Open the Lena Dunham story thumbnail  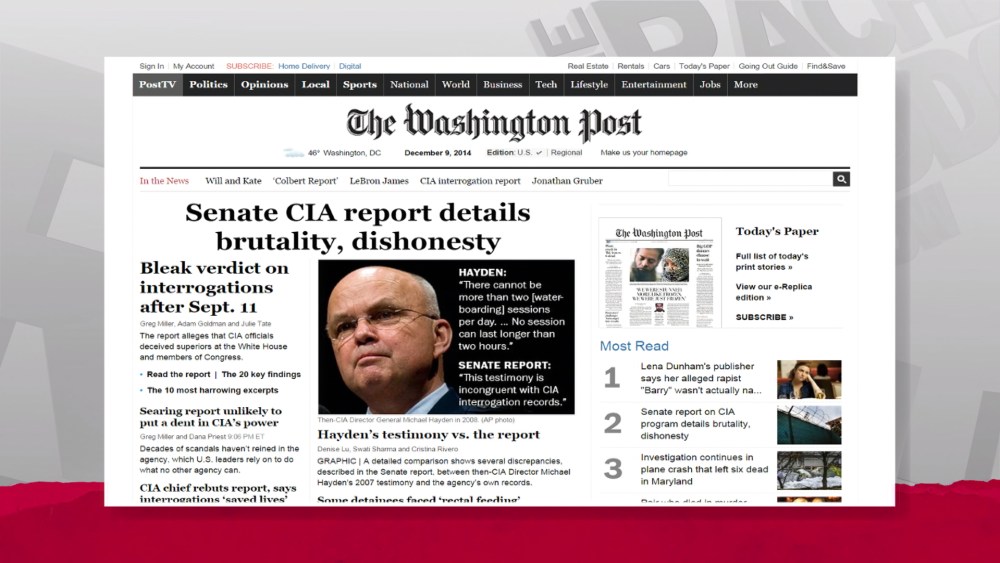(x=809, y=379)
